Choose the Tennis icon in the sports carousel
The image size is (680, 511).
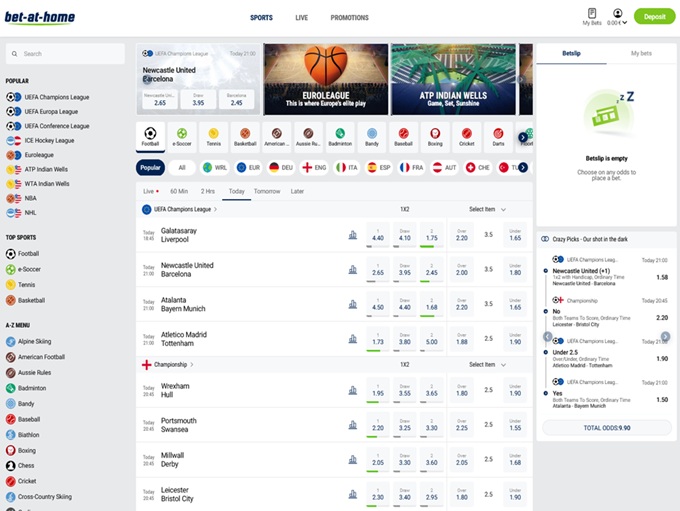tap(214, 137)
